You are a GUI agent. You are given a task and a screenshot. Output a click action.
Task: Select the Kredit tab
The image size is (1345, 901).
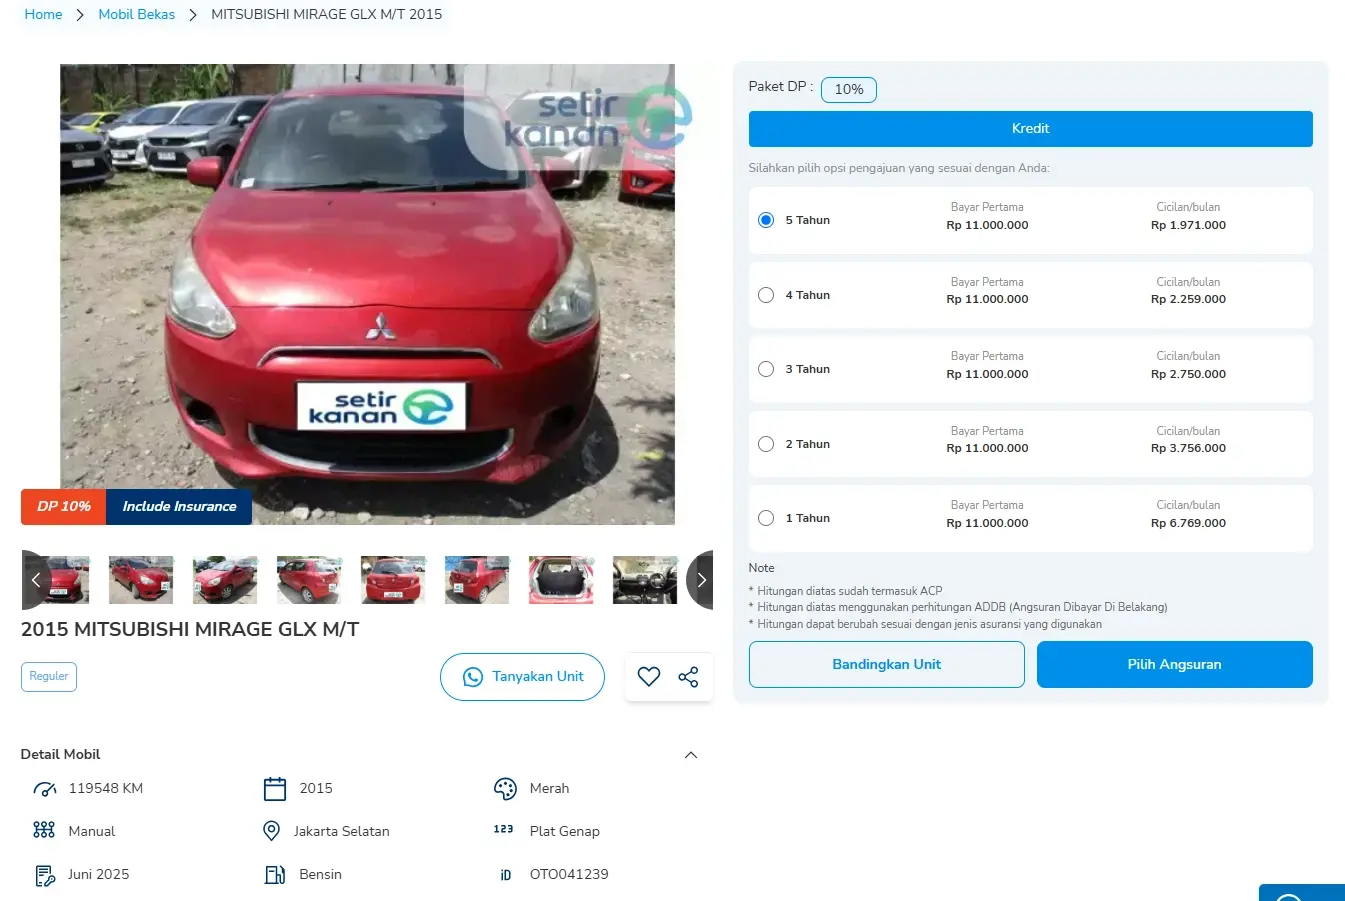pyautogui.click(x=1030, y=129)
